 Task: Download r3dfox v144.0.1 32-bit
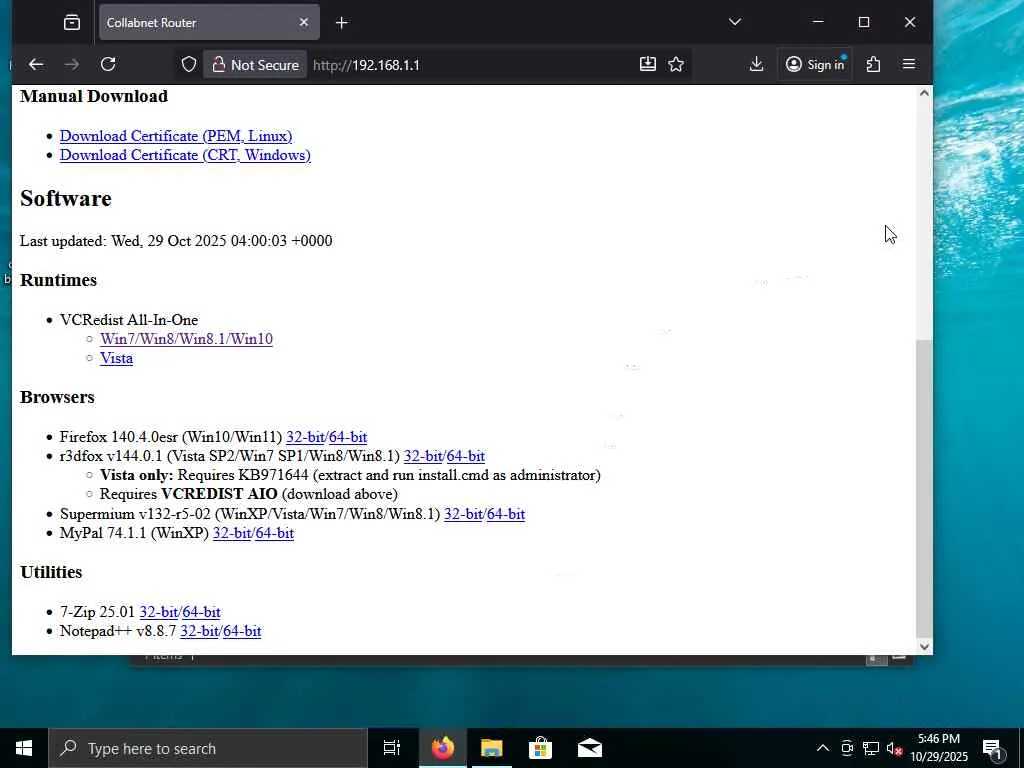[x=423, y=456]
